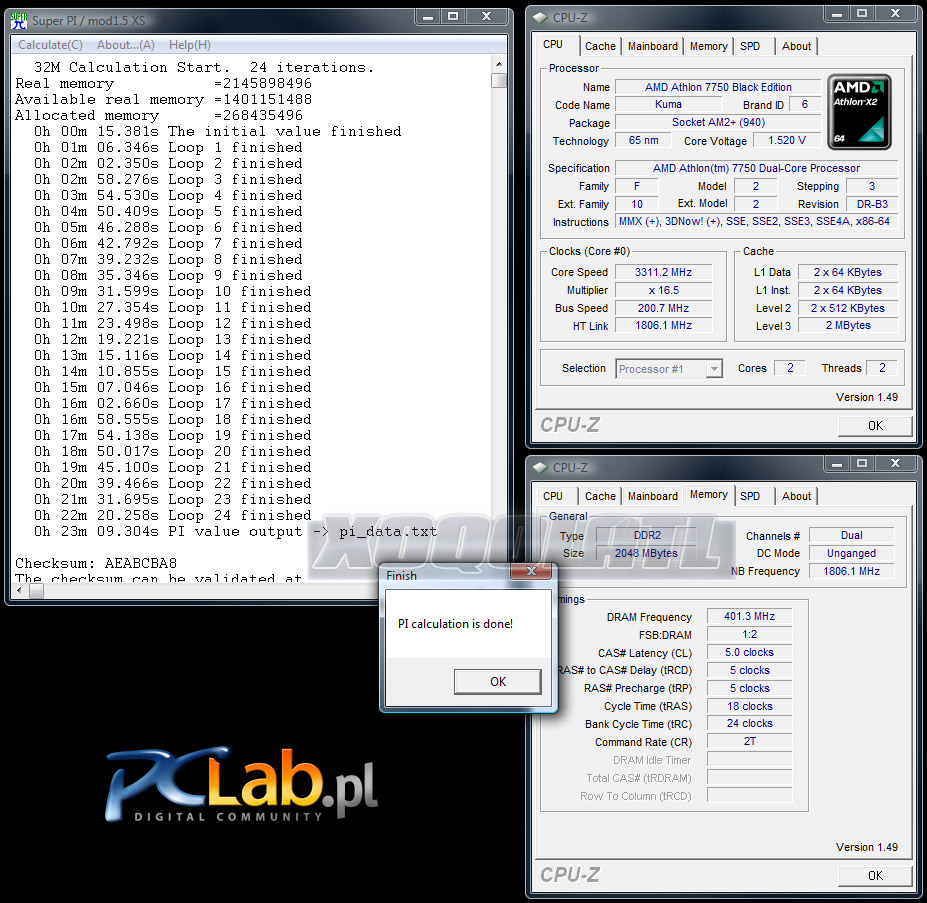Click the 'Checksum: AEABCBA8' line in Super PI
927x903 pixels.
tap(96, 563)
